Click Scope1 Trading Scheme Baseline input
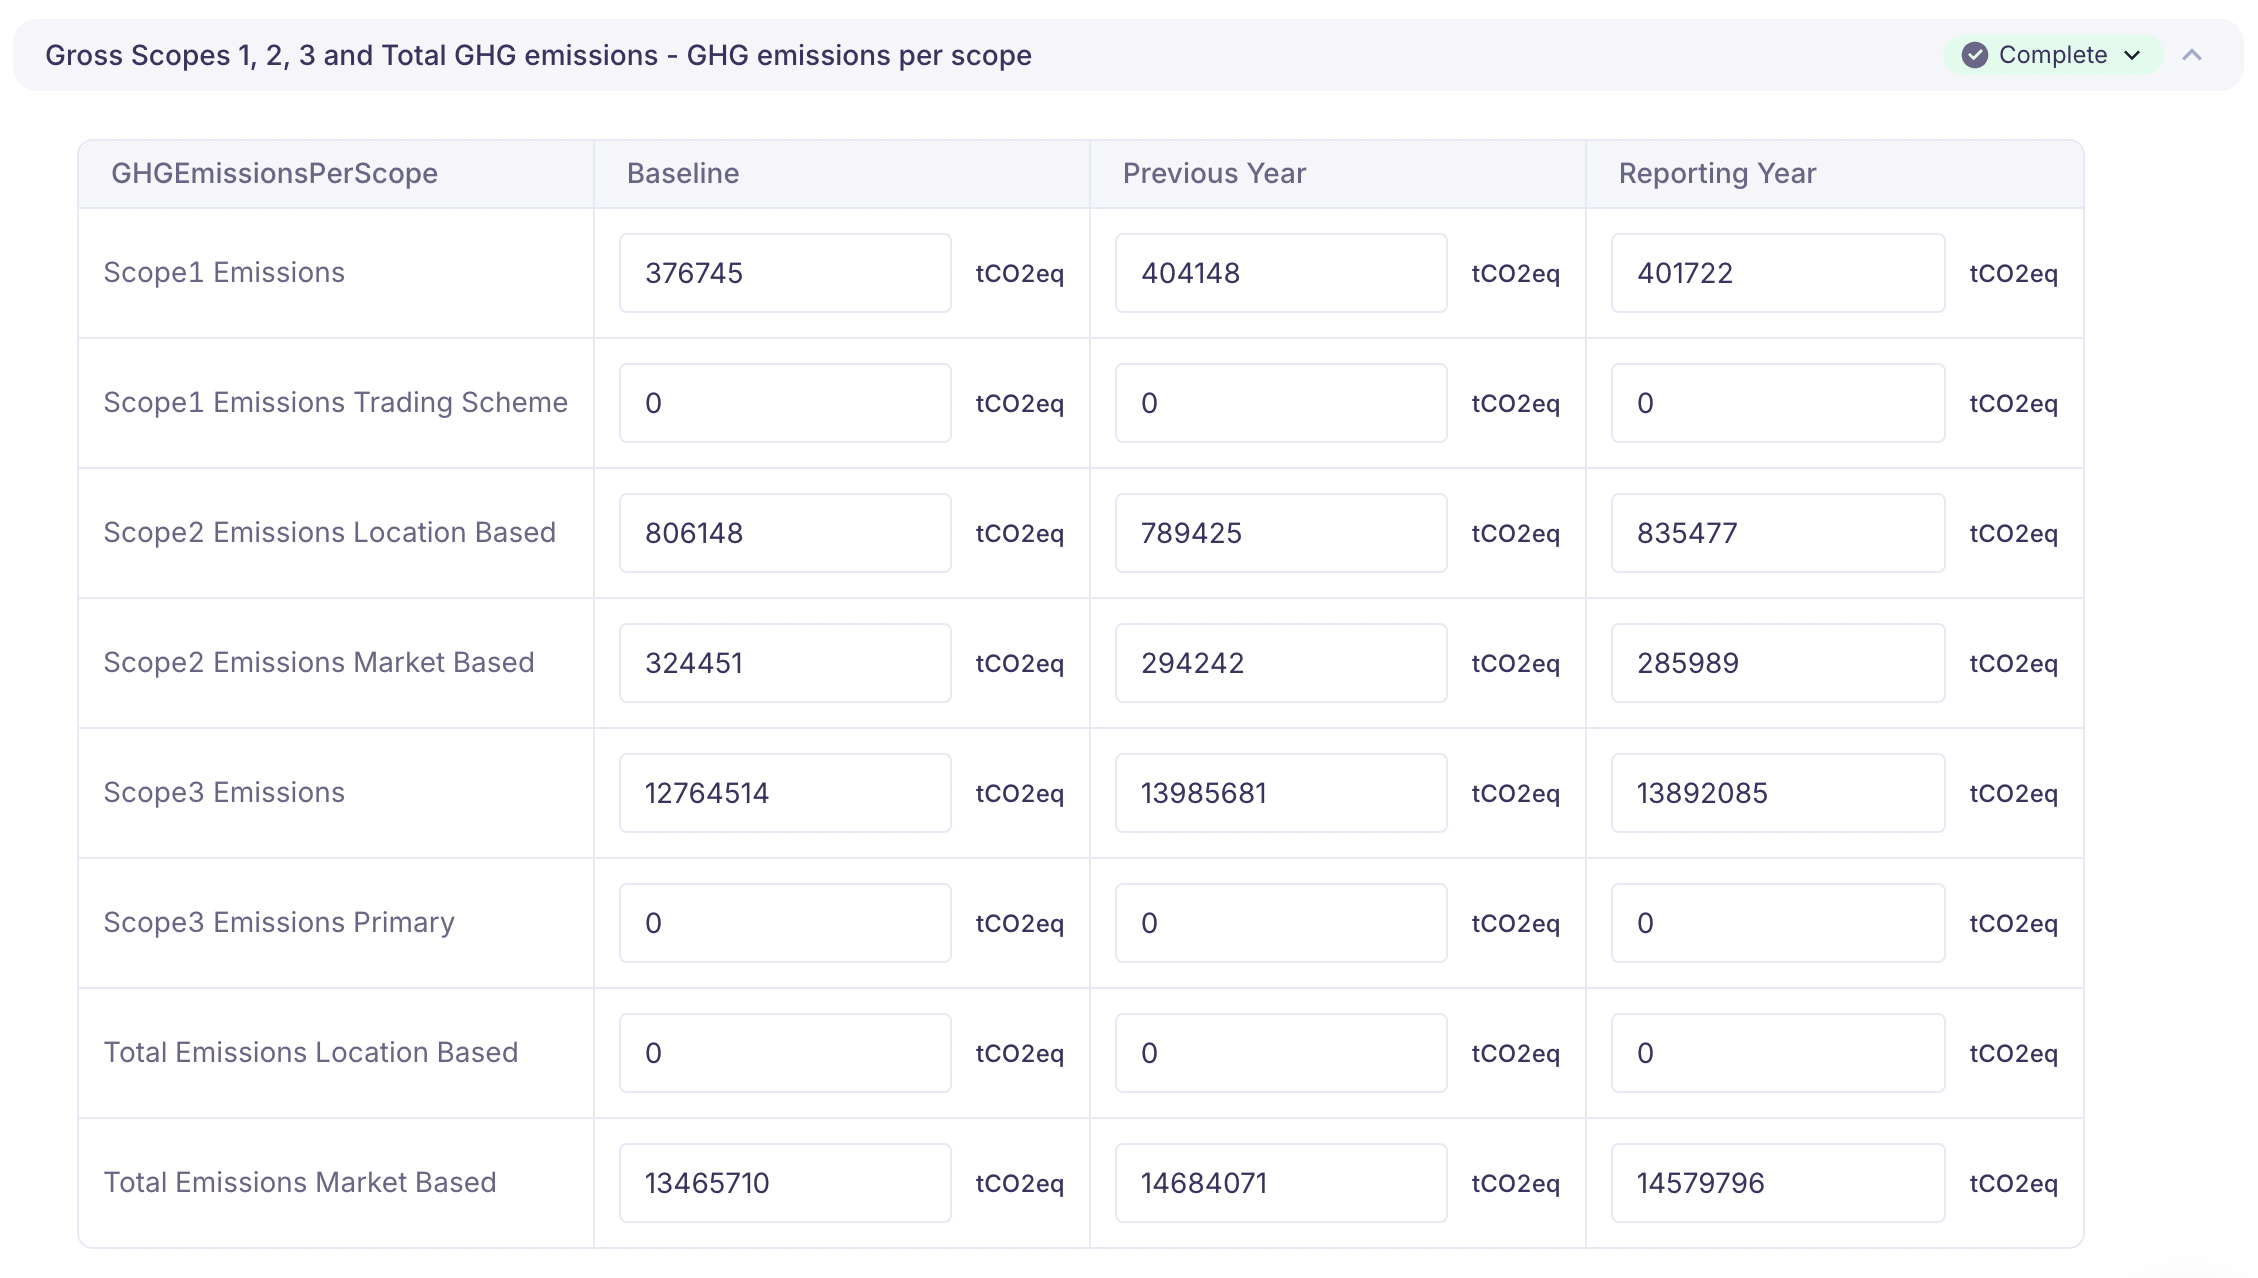The width and height of the screenshot is (2258, 1278). click(784, 403)
